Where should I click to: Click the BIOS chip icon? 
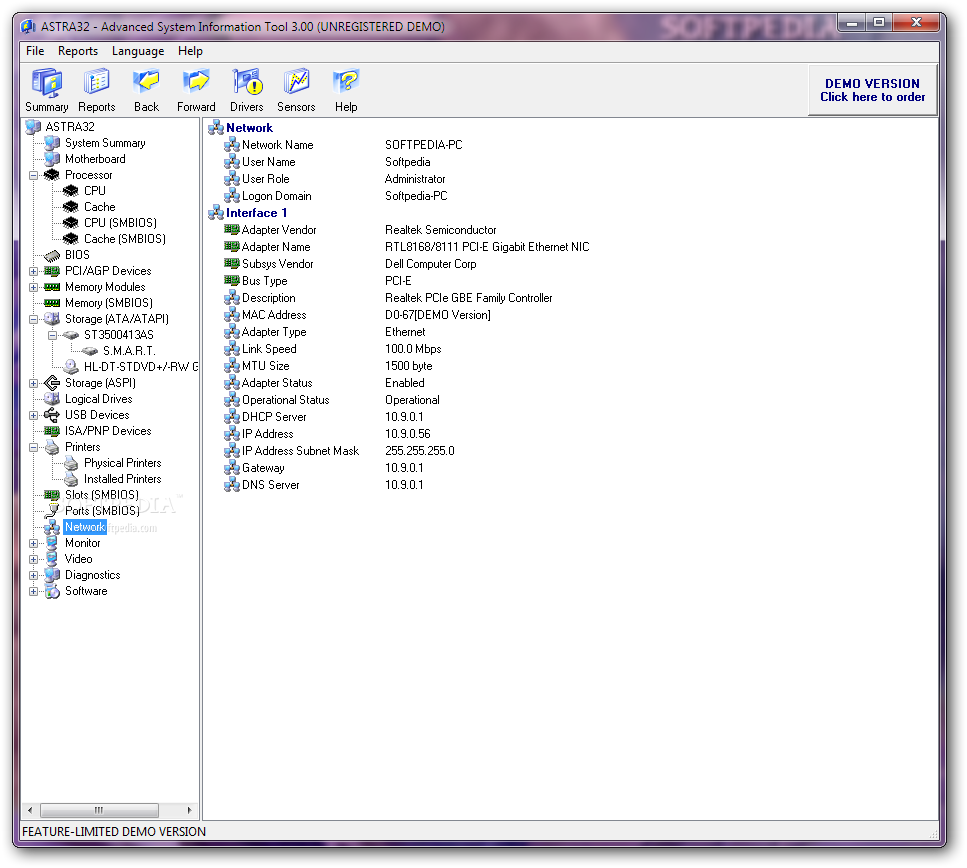[x=52, y=255]
